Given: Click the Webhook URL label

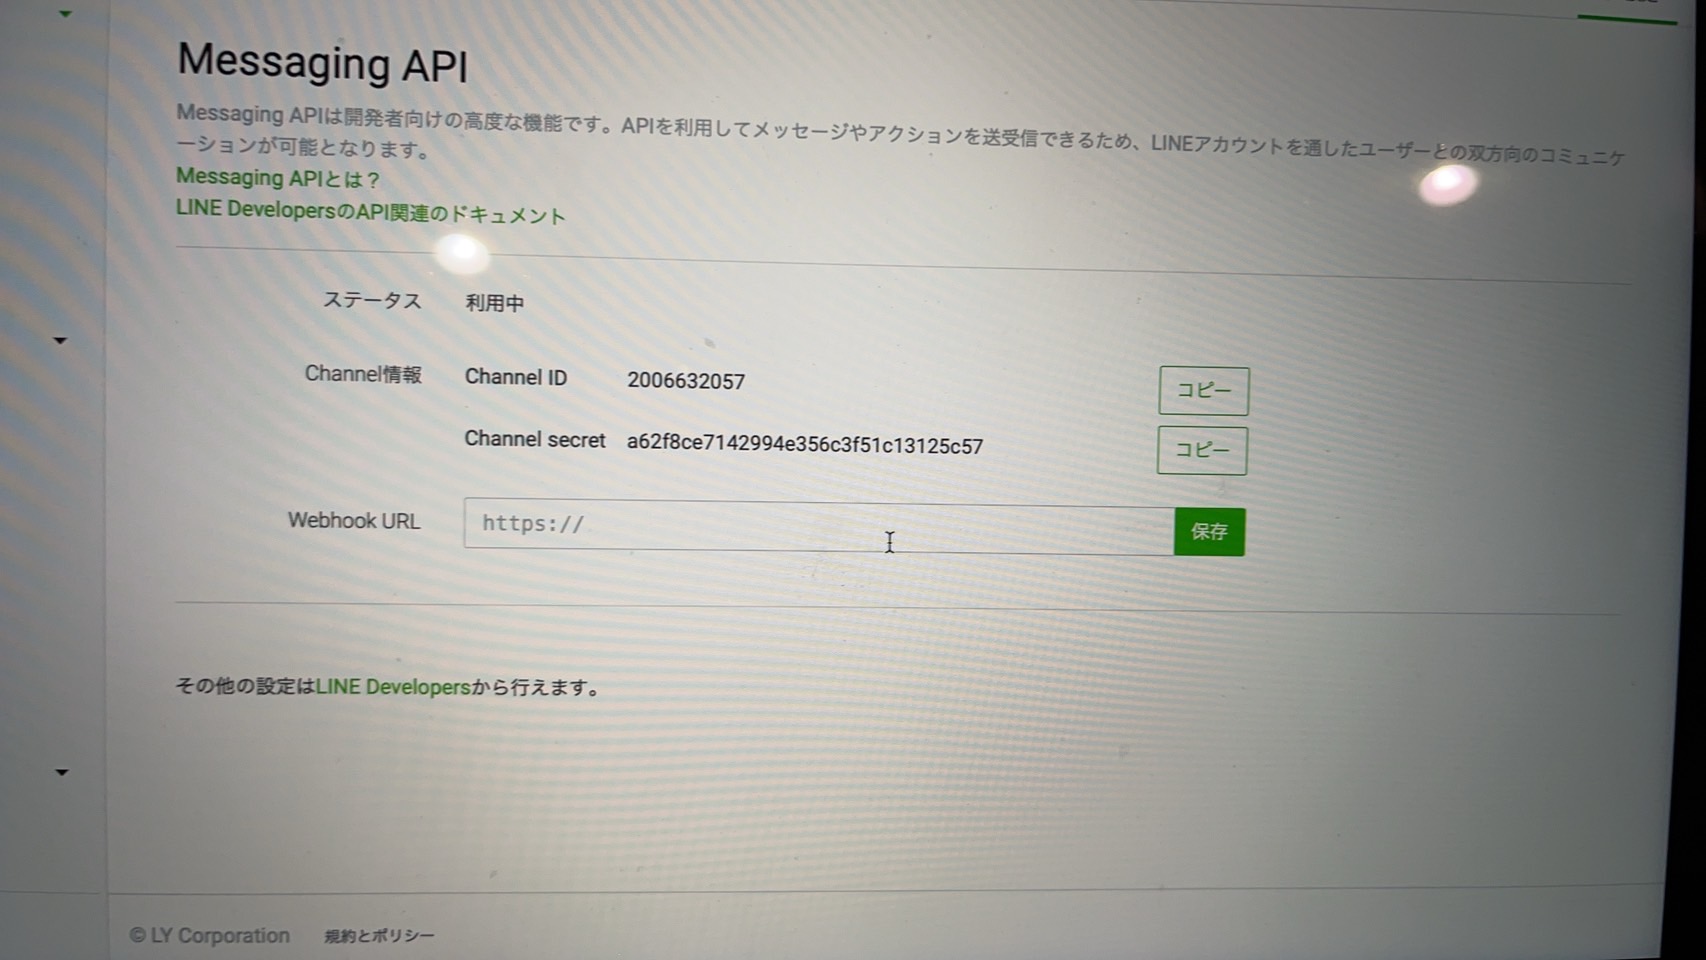Looking at the screenshot, I should [354, 521].
